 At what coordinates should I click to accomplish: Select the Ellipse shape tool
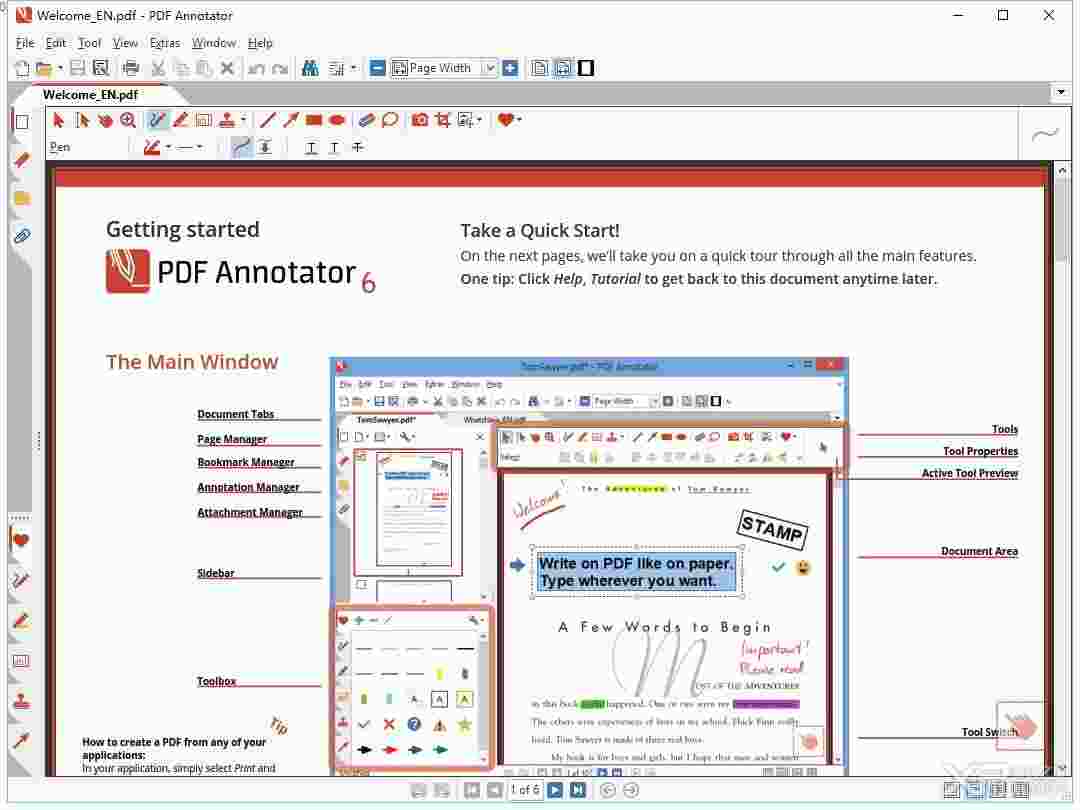(337, 121)
